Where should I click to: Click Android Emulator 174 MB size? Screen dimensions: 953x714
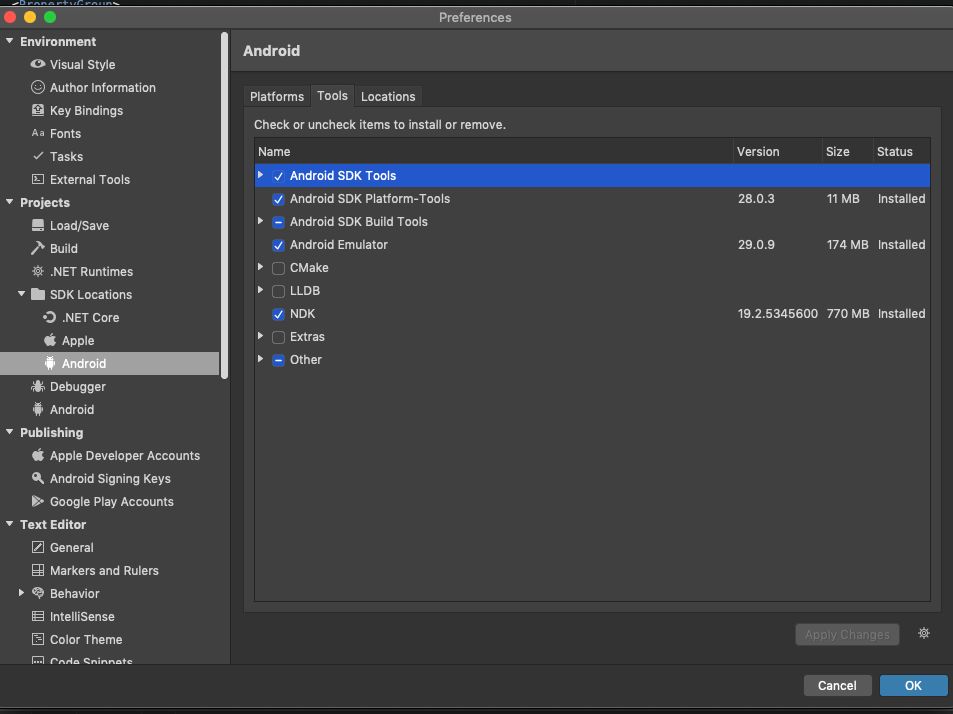847,244
